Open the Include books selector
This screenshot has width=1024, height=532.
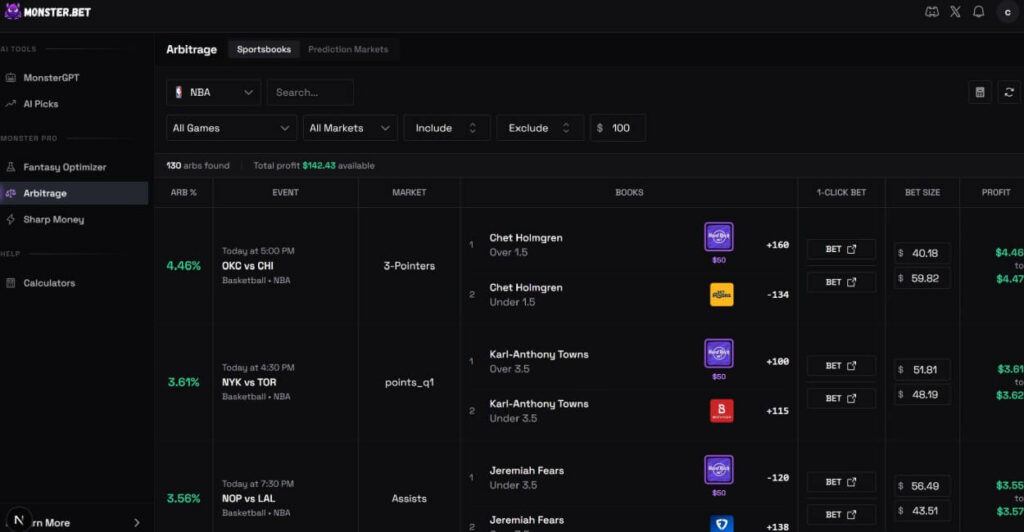pos(446,128)
